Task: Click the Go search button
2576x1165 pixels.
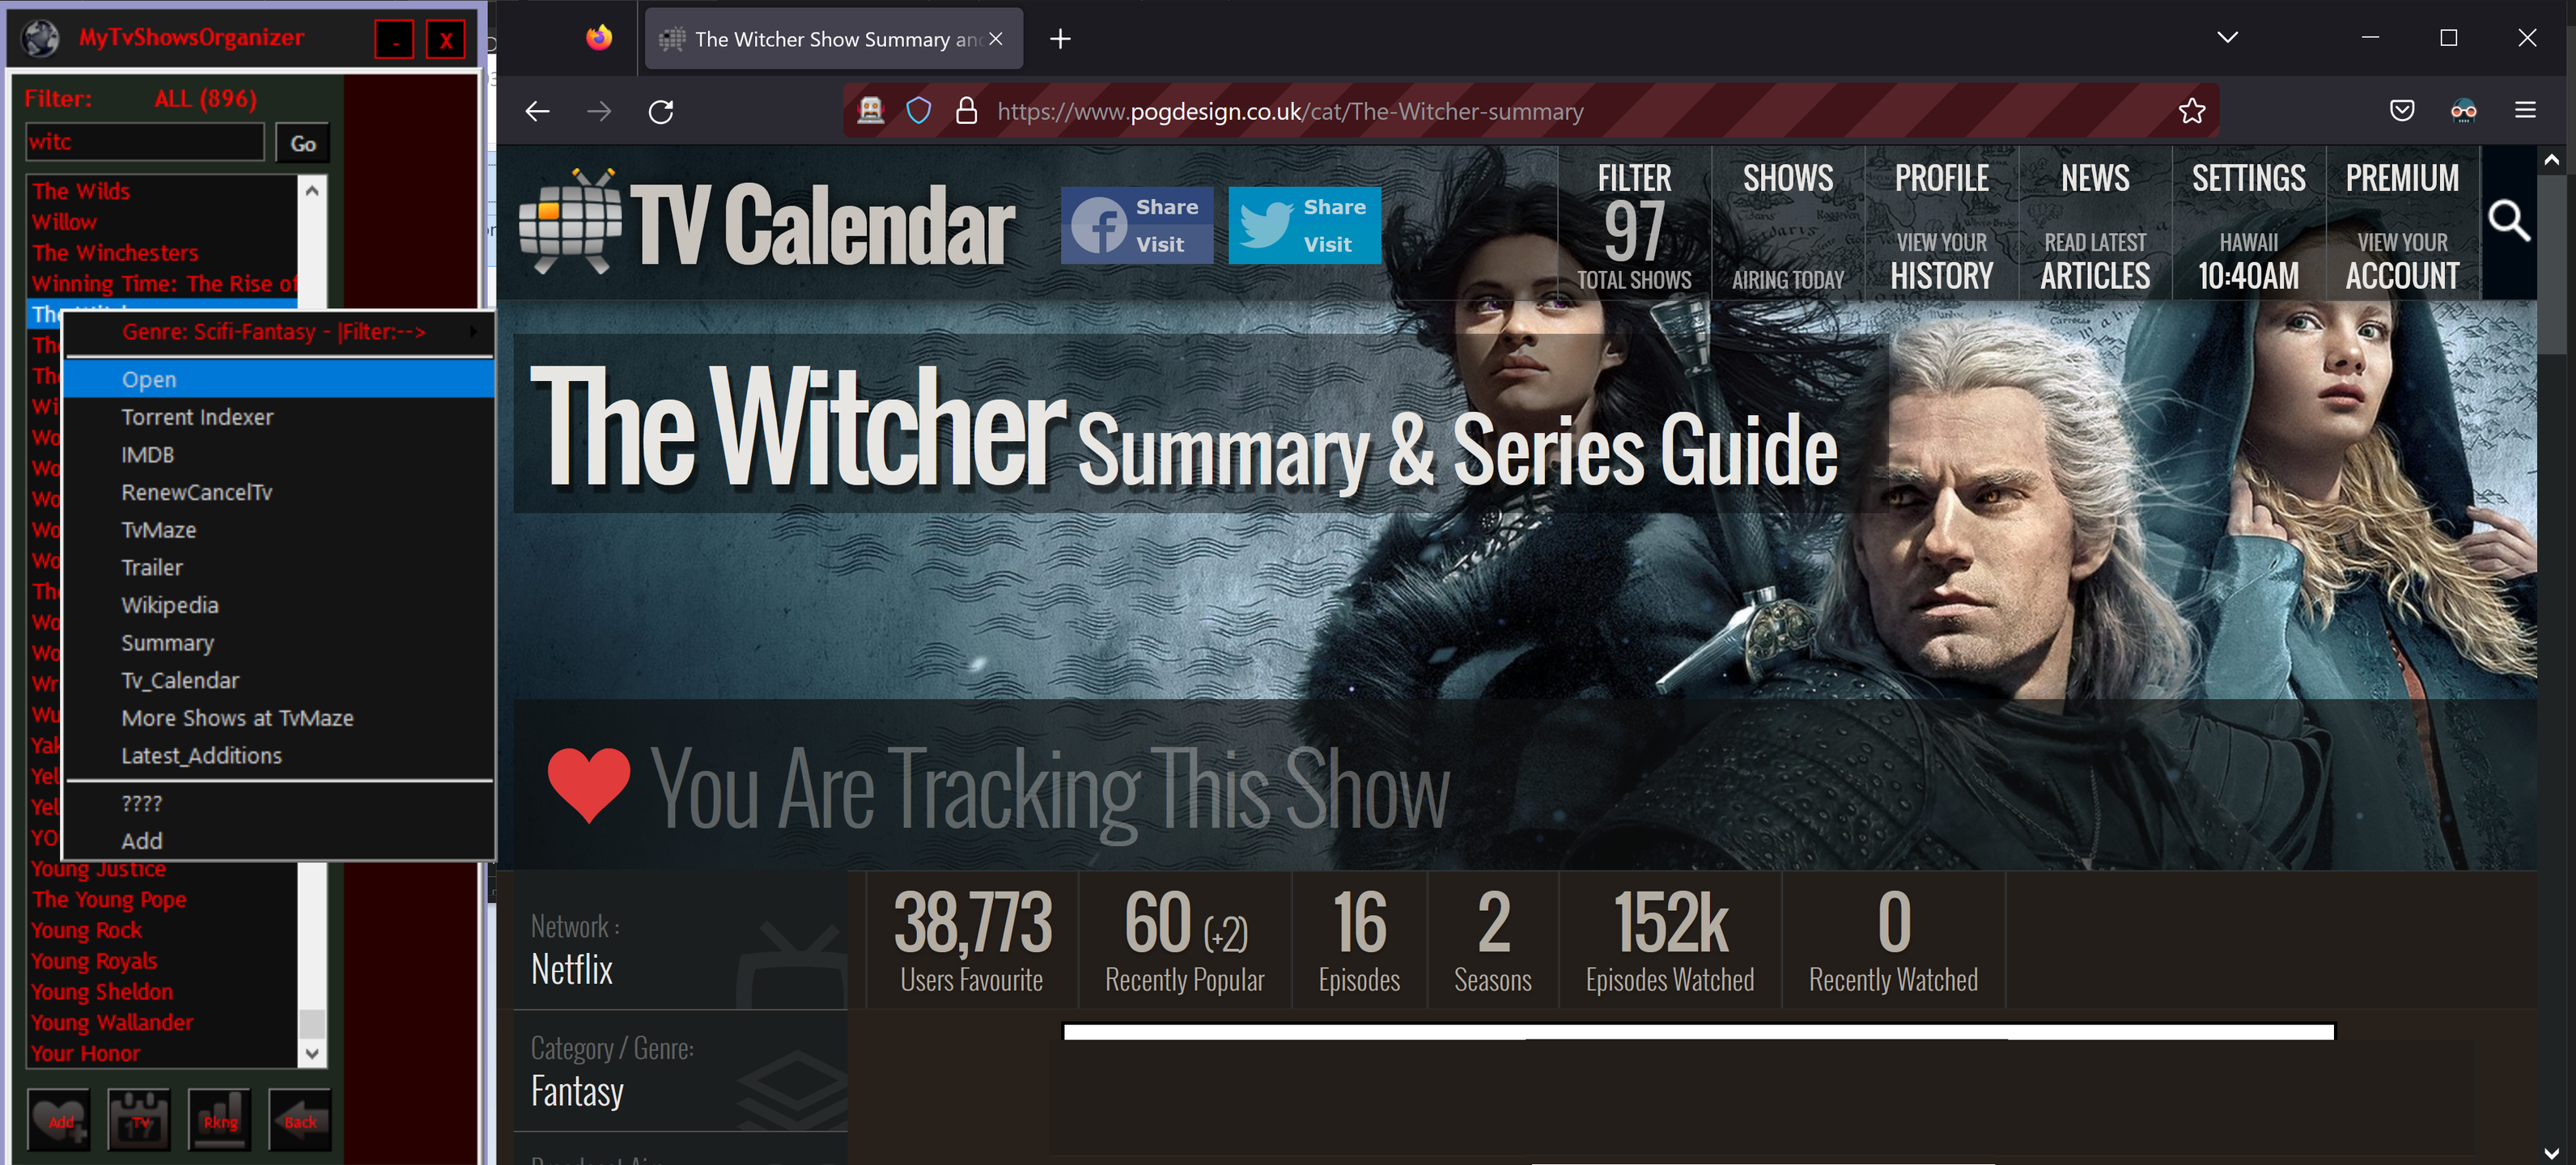Action: tap(303, 144)
